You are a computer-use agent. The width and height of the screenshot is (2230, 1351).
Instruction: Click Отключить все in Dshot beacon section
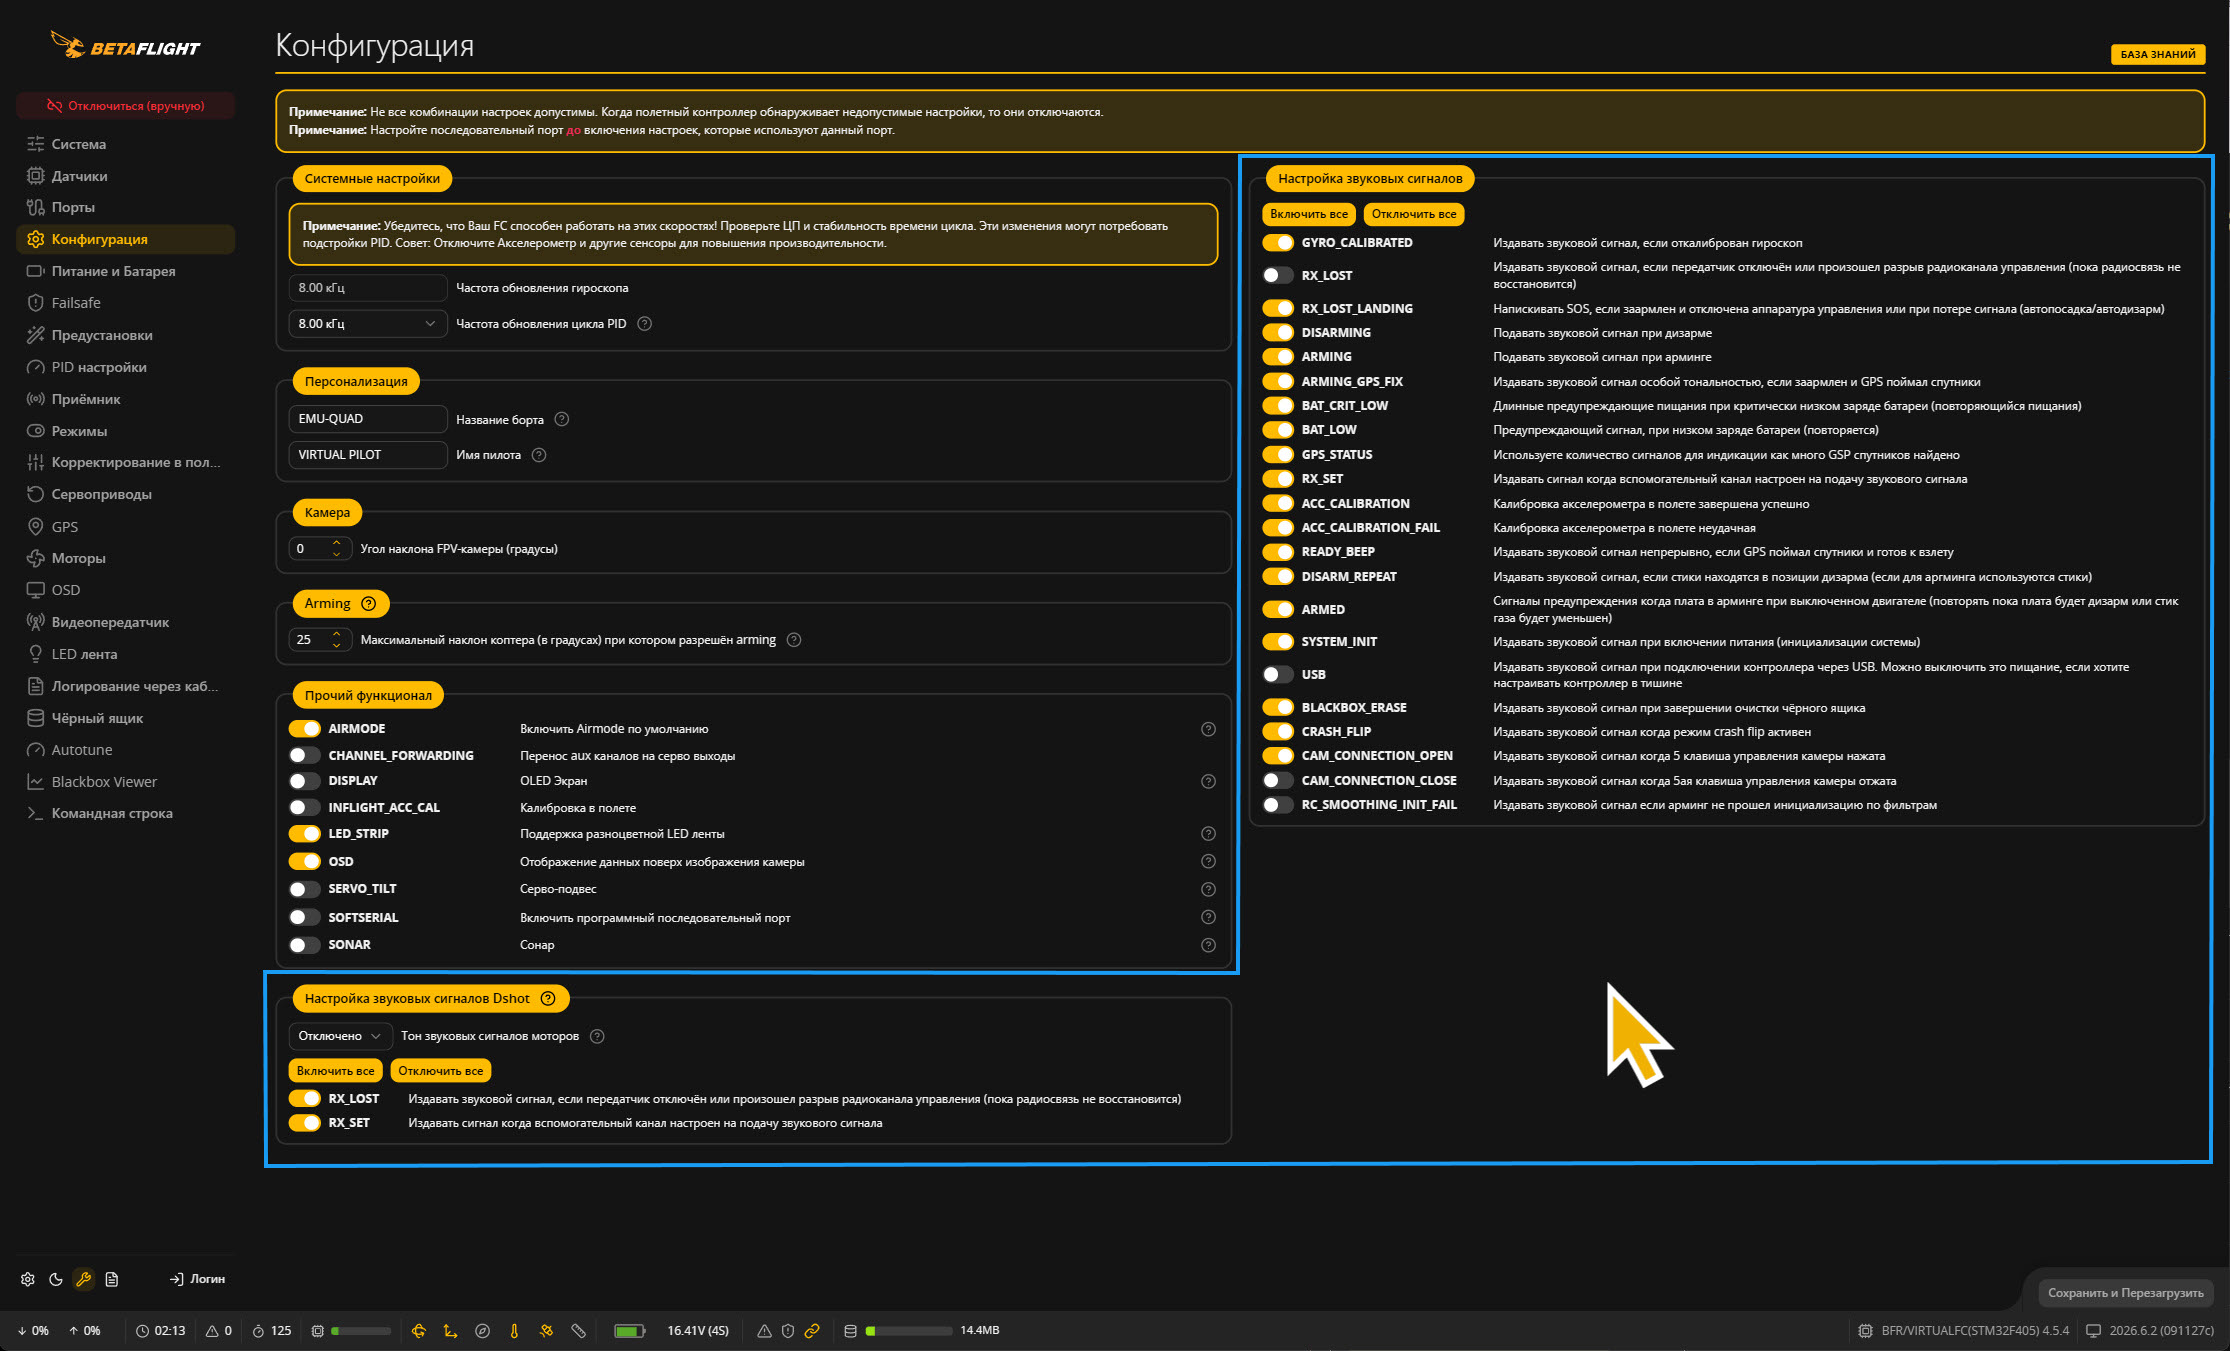440,1071
